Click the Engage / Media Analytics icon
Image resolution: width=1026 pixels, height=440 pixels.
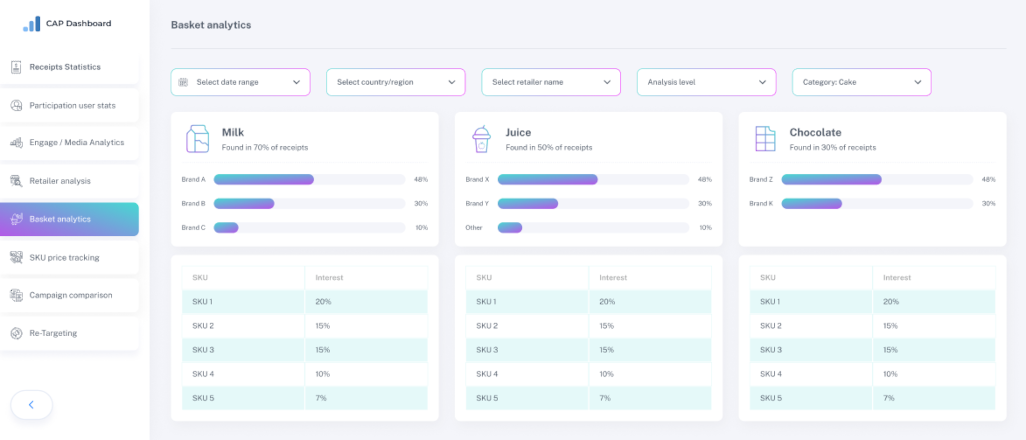(17, 143)
